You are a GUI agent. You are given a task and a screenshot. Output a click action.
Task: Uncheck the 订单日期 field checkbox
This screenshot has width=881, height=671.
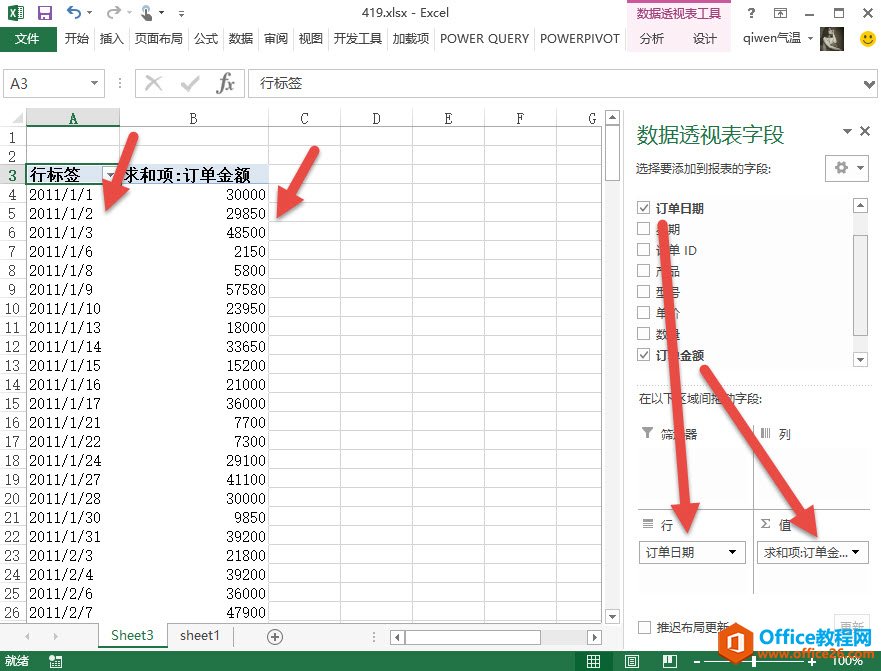644,208
